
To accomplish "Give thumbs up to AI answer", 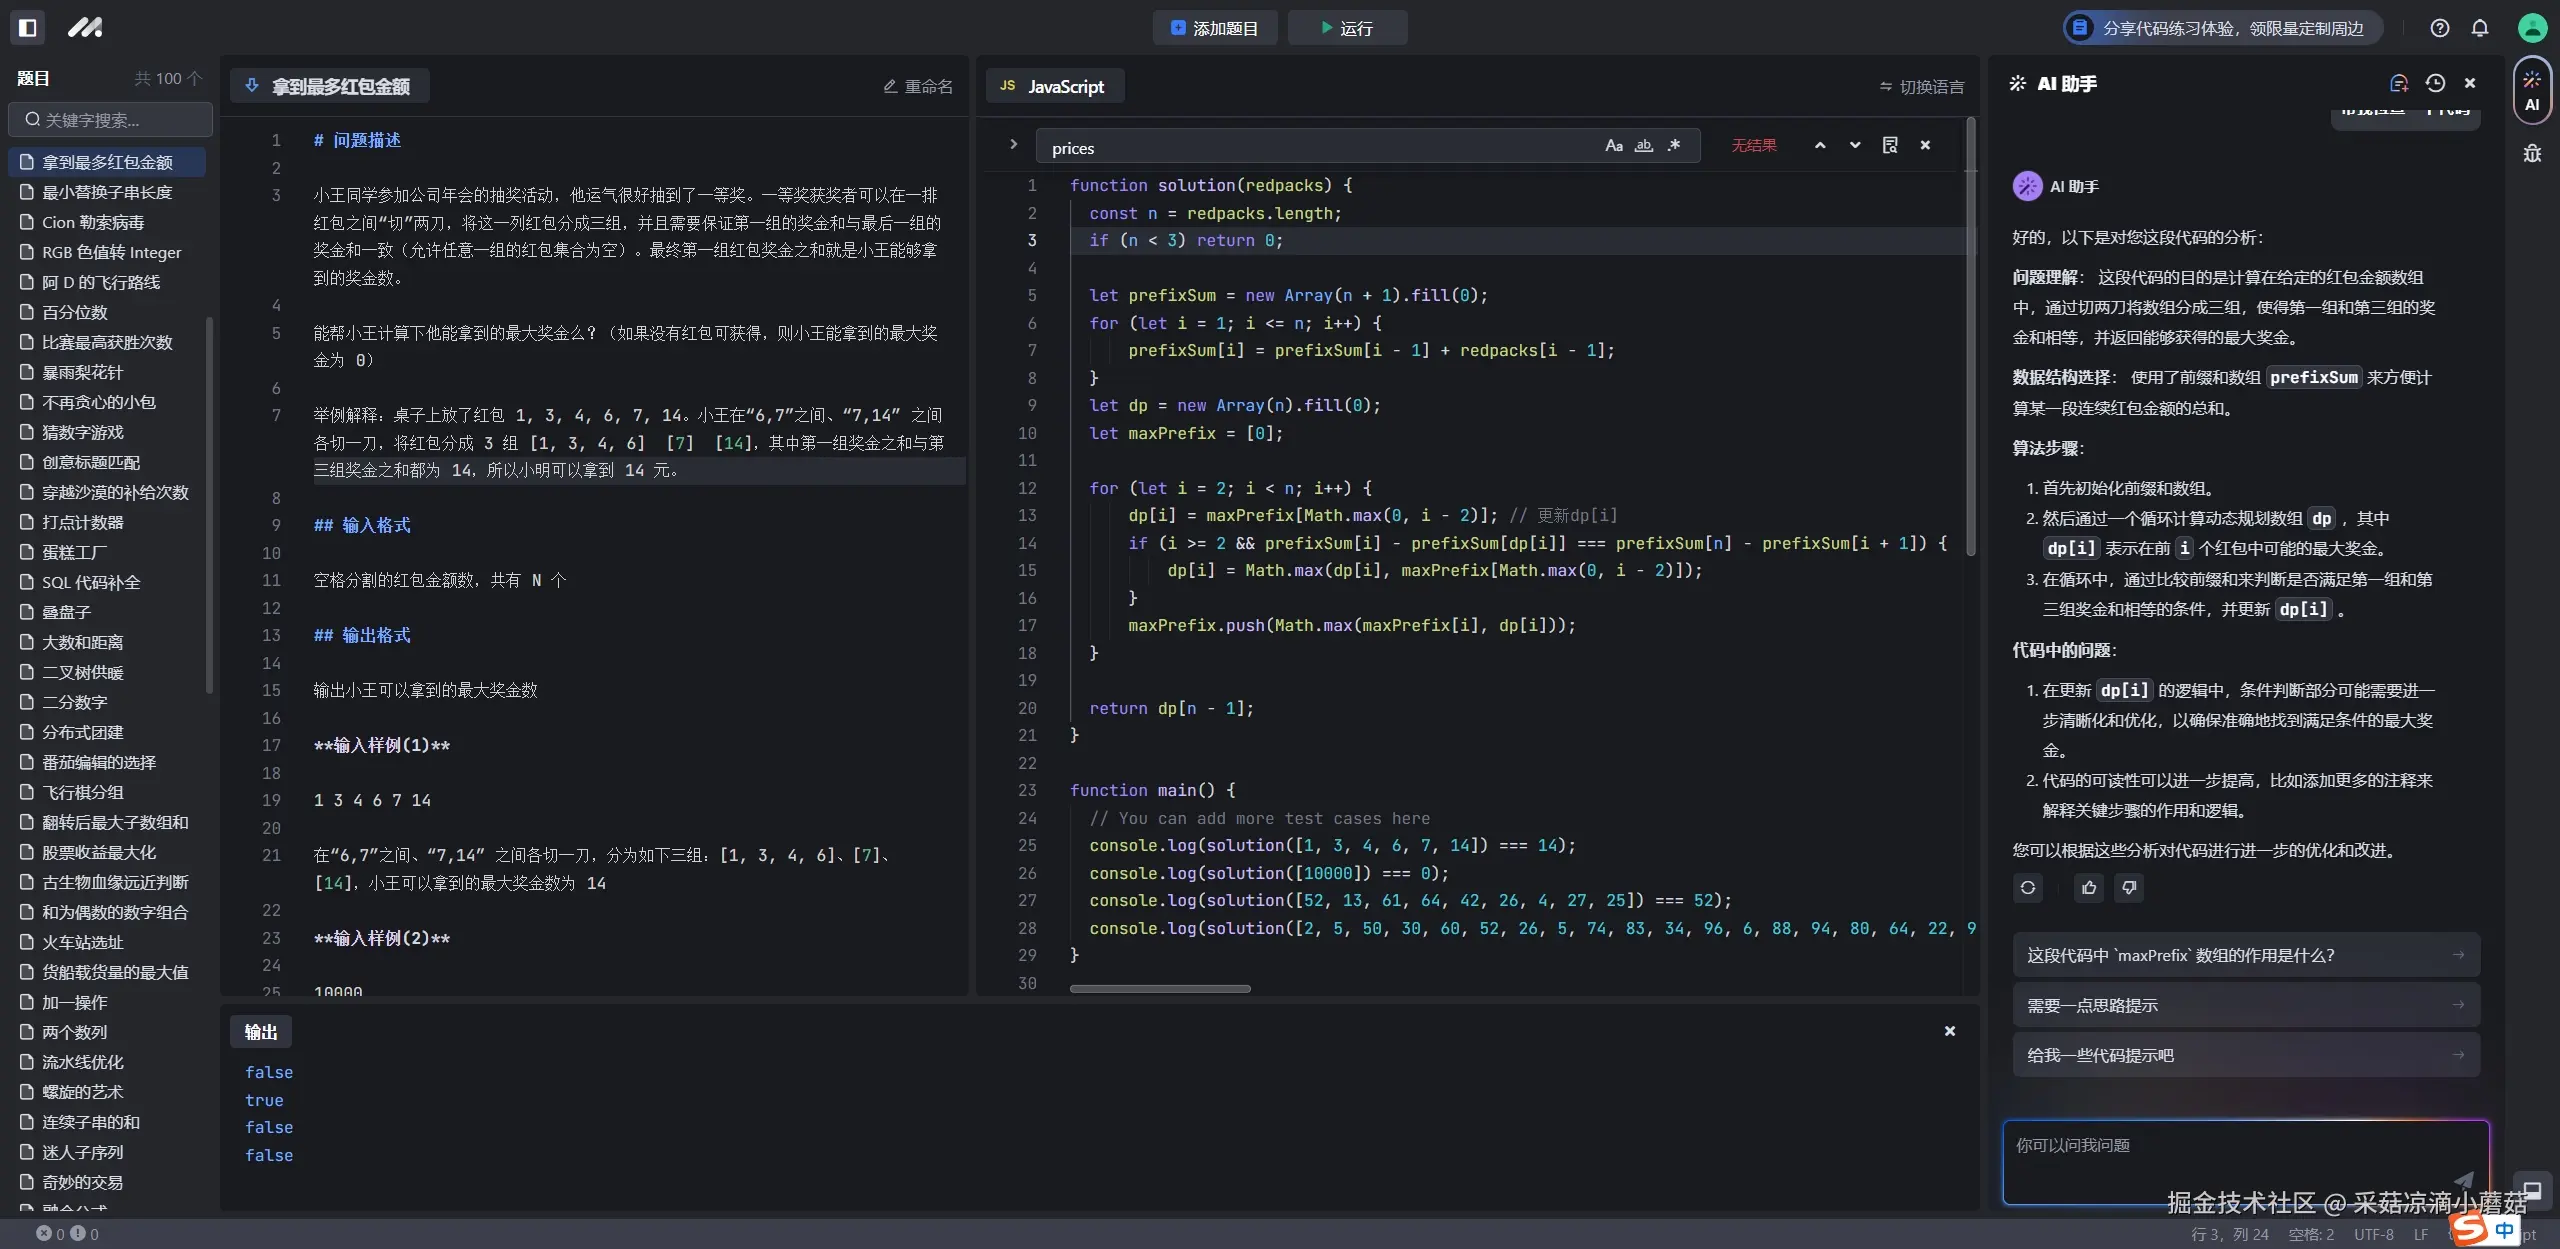I will pyautogui.click(x=2089, y=888).
